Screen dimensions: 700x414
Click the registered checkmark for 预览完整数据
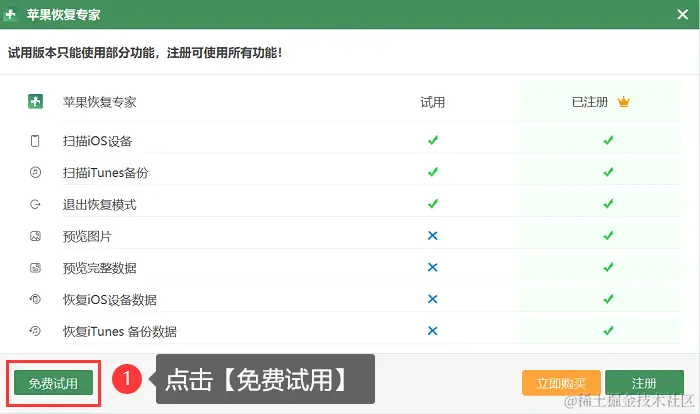(608, 267)
